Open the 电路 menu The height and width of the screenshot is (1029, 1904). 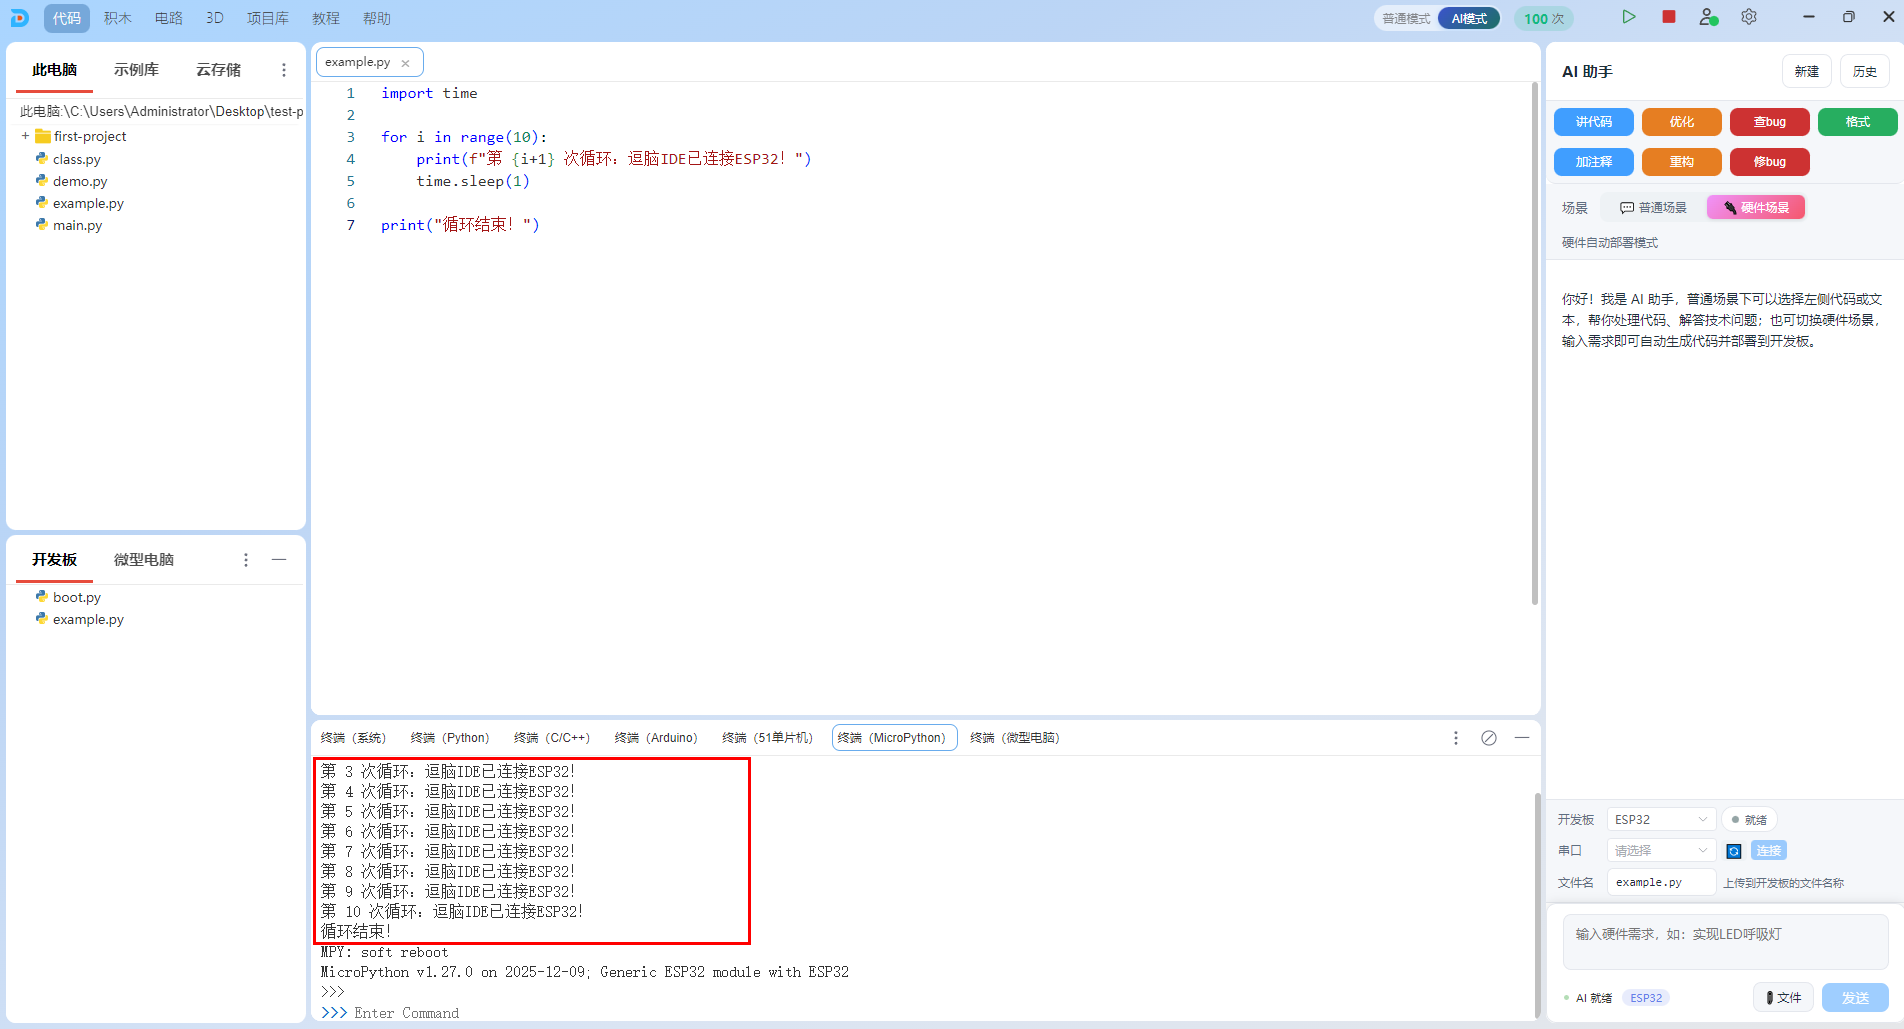tap(169, 18)
